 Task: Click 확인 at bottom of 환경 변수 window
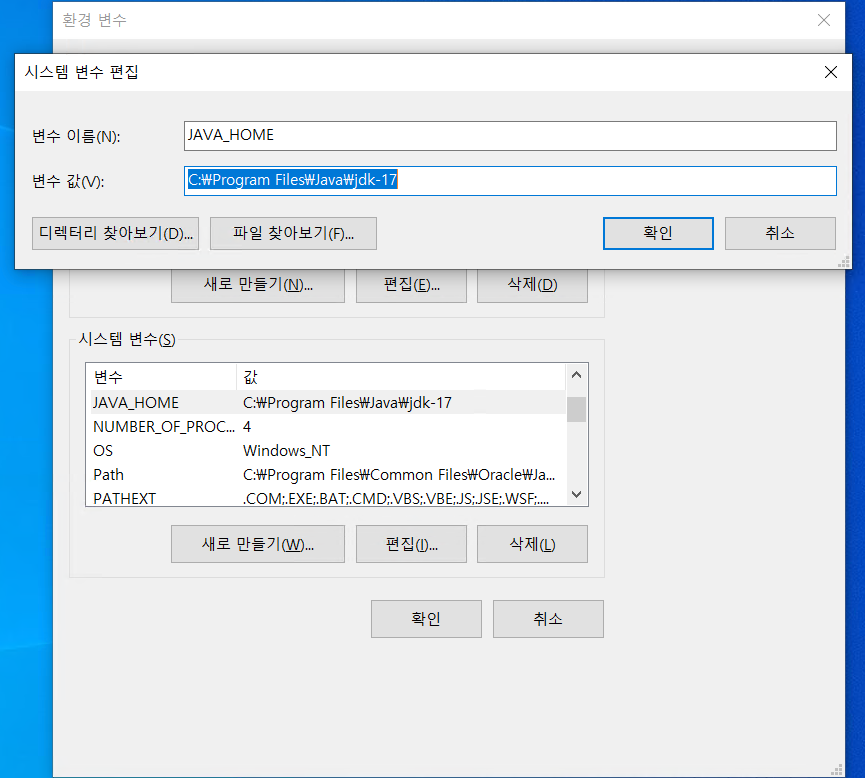[426, 619]
